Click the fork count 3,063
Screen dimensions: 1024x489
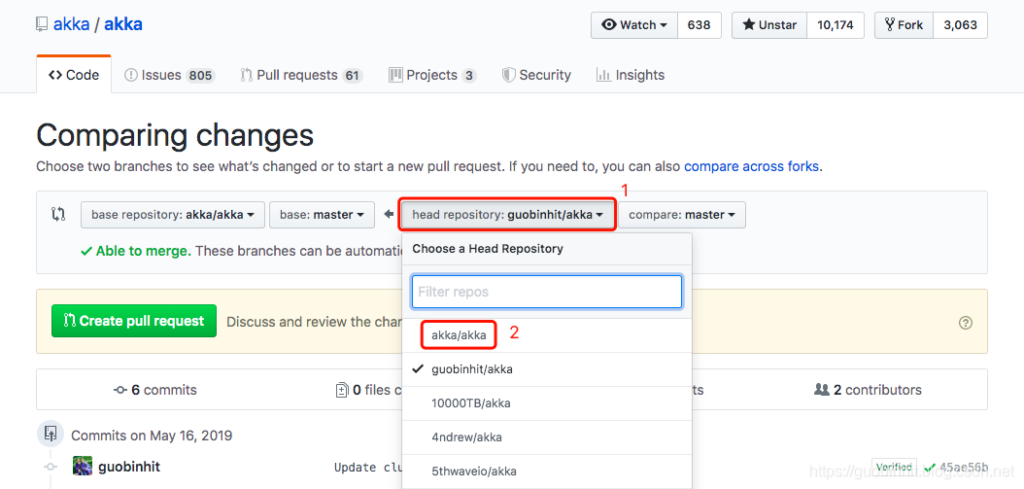[x=961, y=25]
